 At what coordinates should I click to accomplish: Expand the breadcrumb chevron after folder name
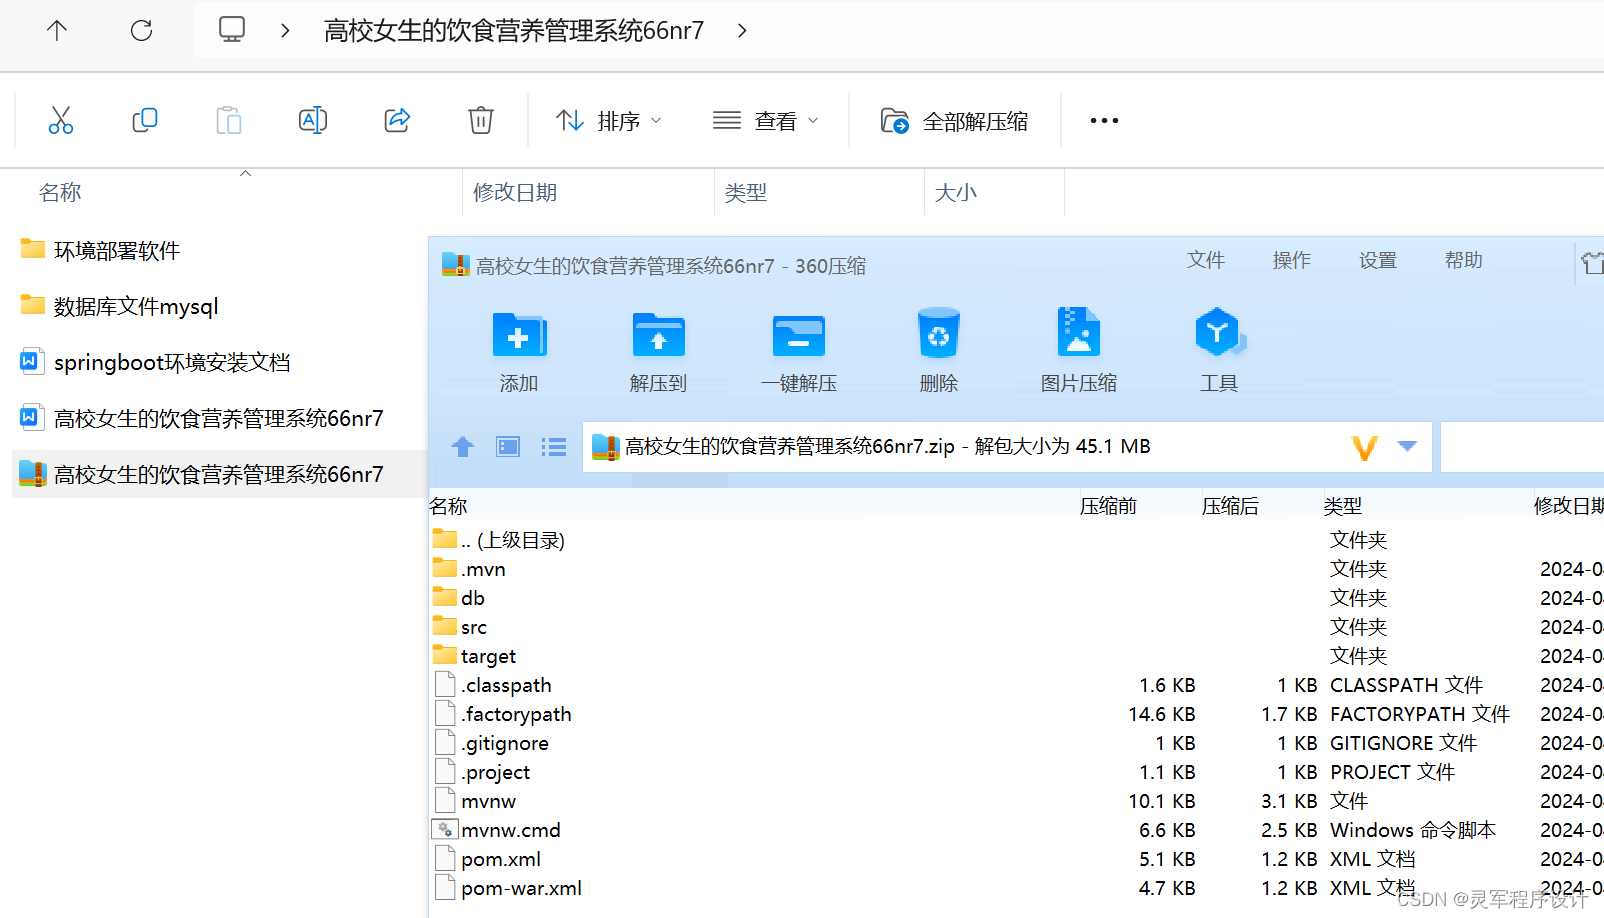742,30
